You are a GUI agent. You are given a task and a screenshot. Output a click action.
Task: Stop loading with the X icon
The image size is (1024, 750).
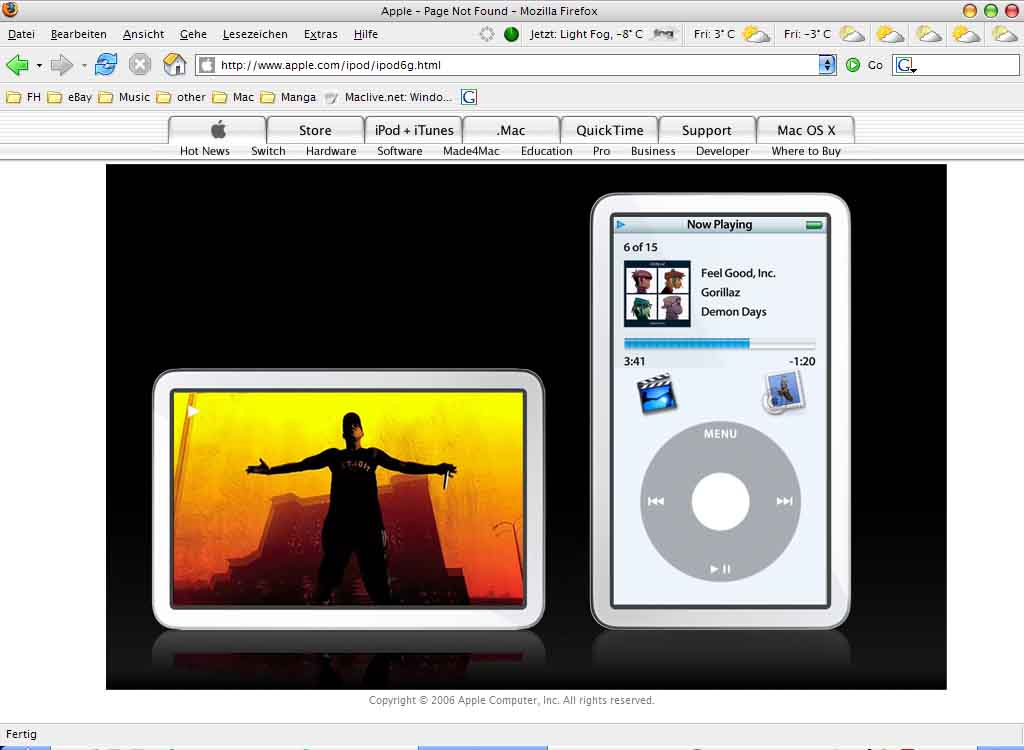140,65
